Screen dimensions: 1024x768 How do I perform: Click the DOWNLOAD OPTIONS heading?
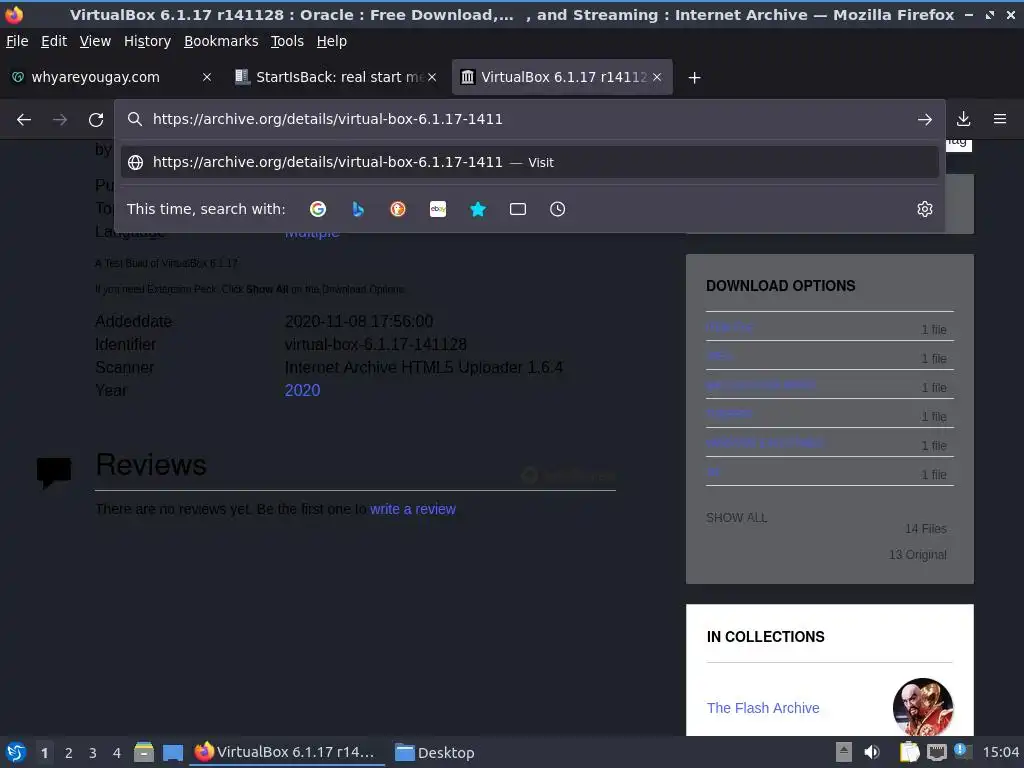click(780, 285)
